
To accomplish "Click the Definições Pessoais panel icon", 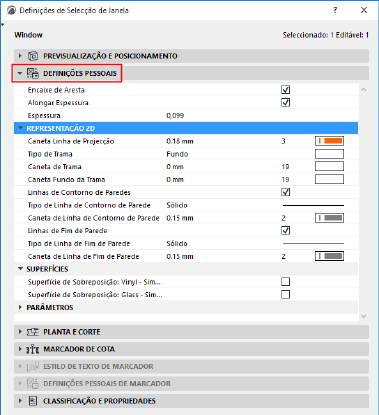I will click(33, 73).
